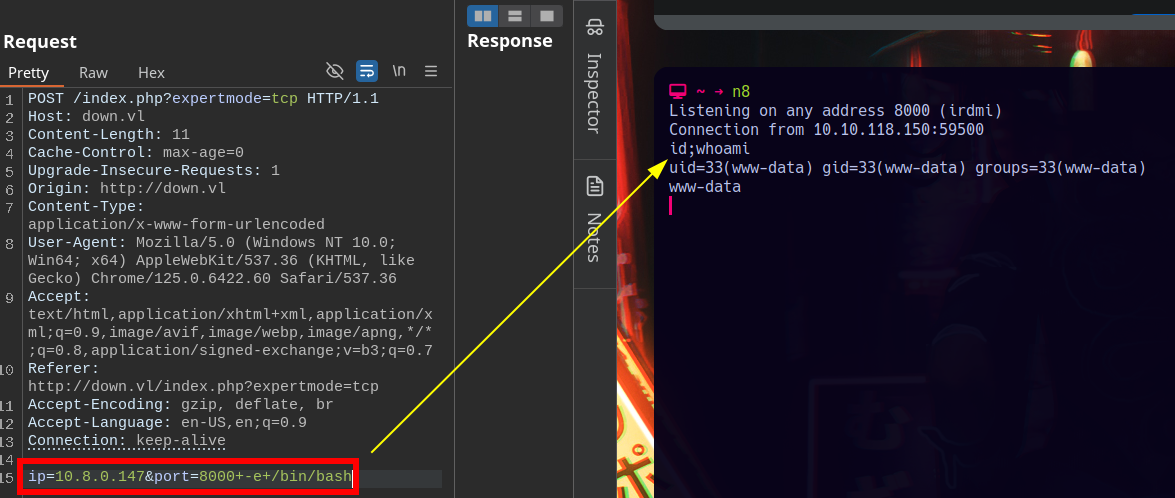The image size is (1175, 498).
Task: Click the id;whoami command line
Action: (x=710, y=149)
